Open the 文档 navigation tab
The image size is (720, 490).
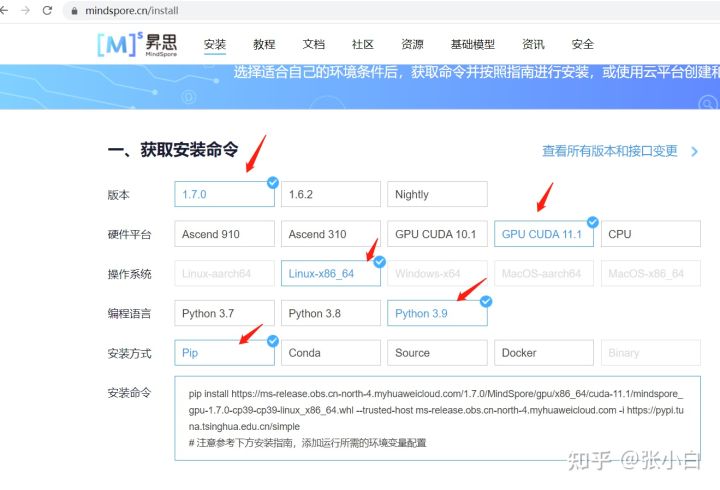(x=314, y=45)
